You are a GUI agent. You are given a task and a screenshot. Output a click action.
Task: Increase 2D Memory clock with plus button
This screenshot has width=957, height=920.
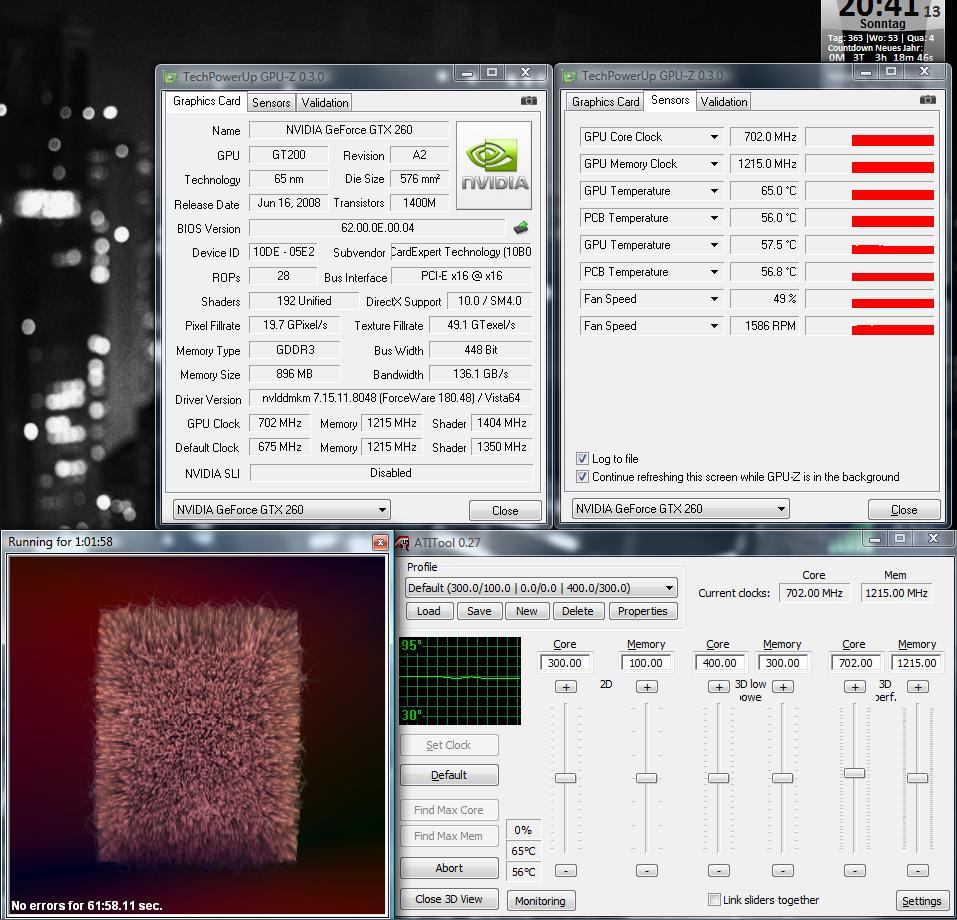pos(647,687)
